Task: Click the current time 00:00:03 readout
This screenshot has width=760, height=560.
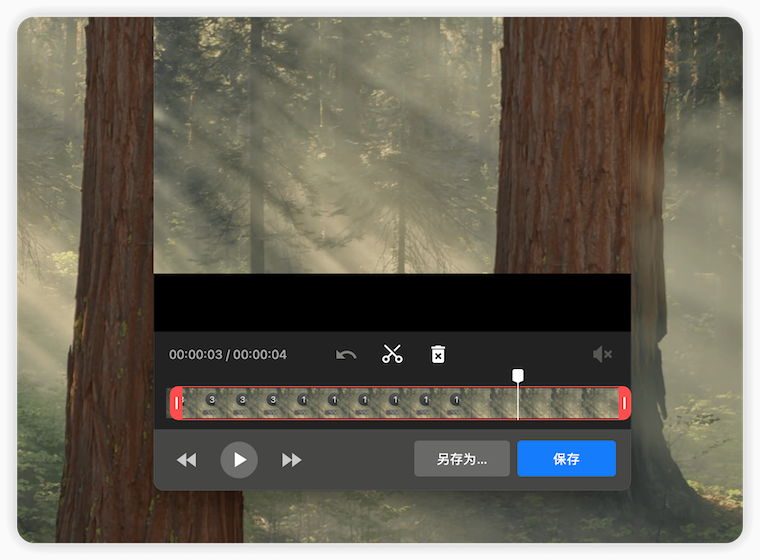Action: pyautogui.click(x=197, y=355)
